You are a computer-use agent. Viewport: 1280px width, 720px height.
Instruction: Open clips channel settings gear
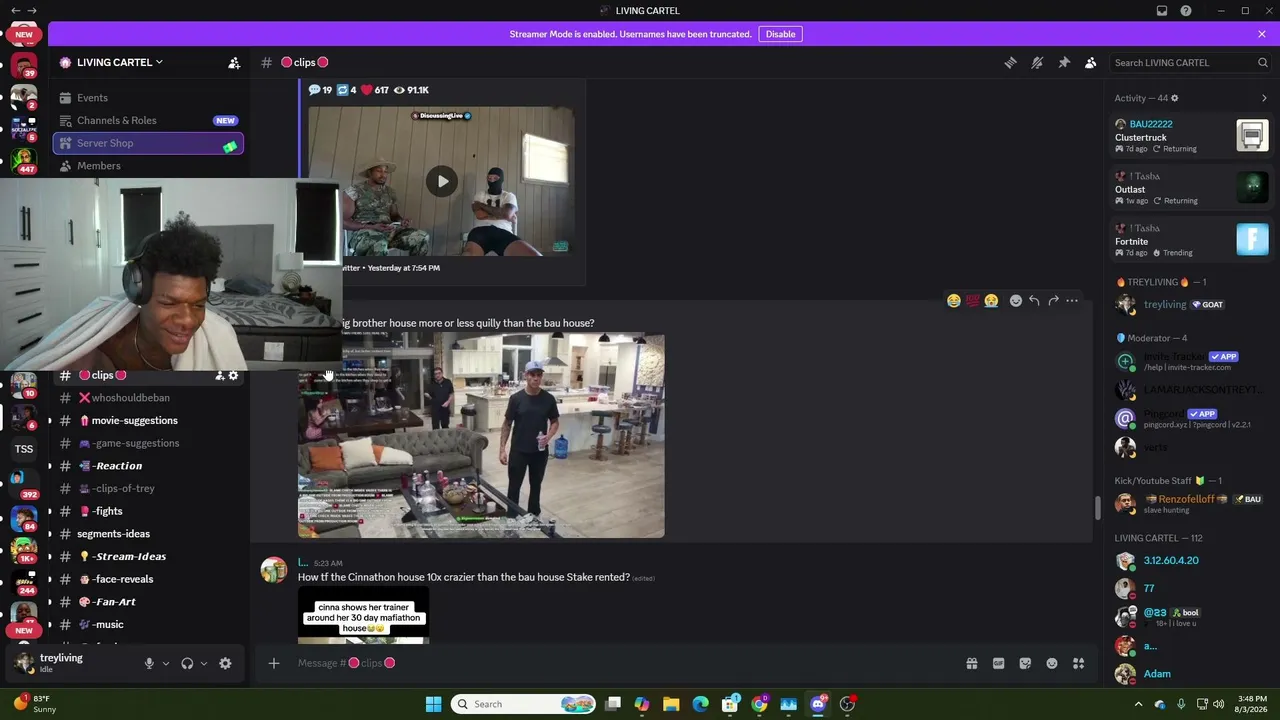coord(234,375)
